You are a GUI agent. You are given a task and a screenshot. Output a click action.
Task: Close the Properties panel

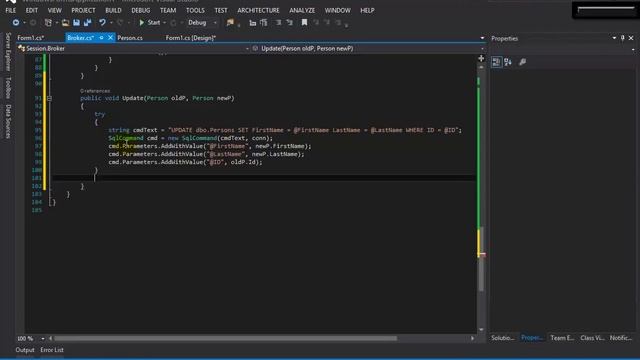631,38
